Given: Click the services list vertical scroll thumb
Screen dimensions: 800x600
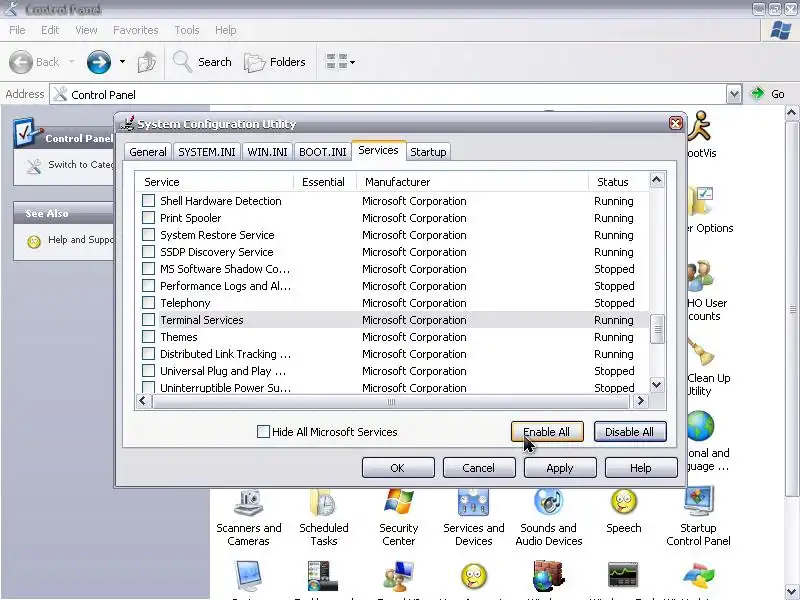Looking at the screenshot, I should 657,329.
